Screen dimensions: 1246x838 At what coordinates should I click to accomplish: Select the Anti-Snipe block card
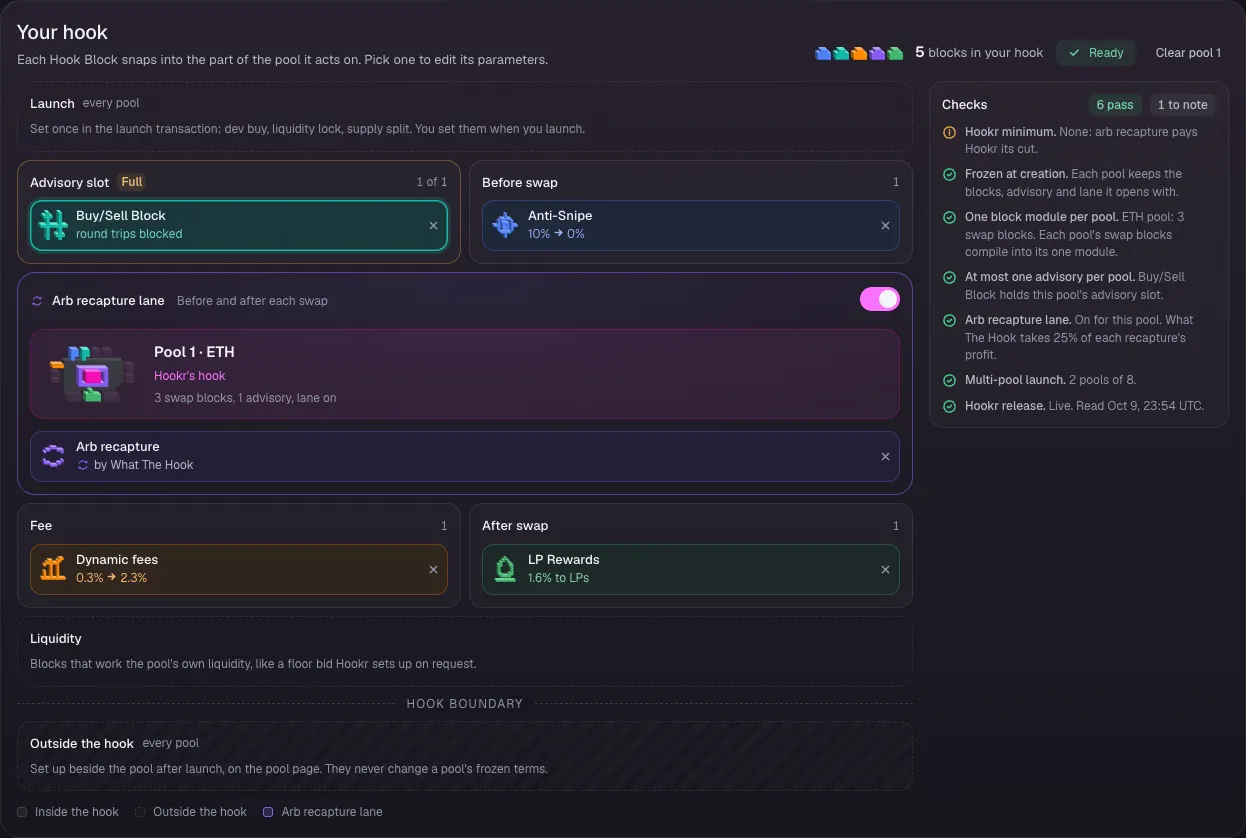pyautogui.click(x=691, y=225)
